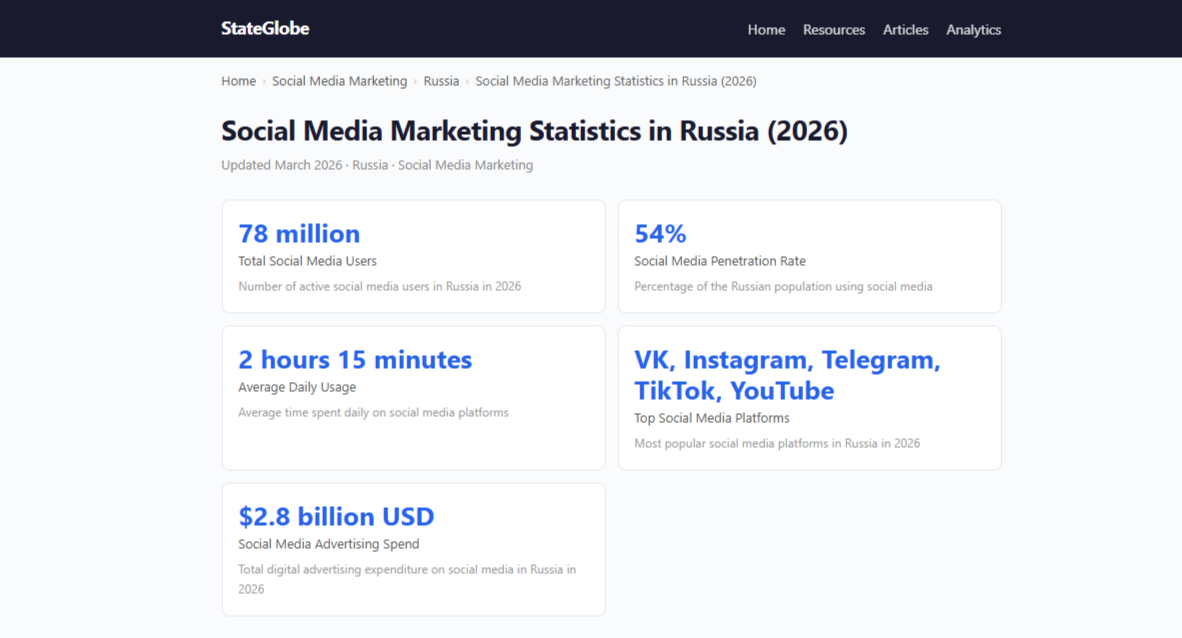Open the Analytics navigation menu item

pyautogui.click(x=973, y=30)
